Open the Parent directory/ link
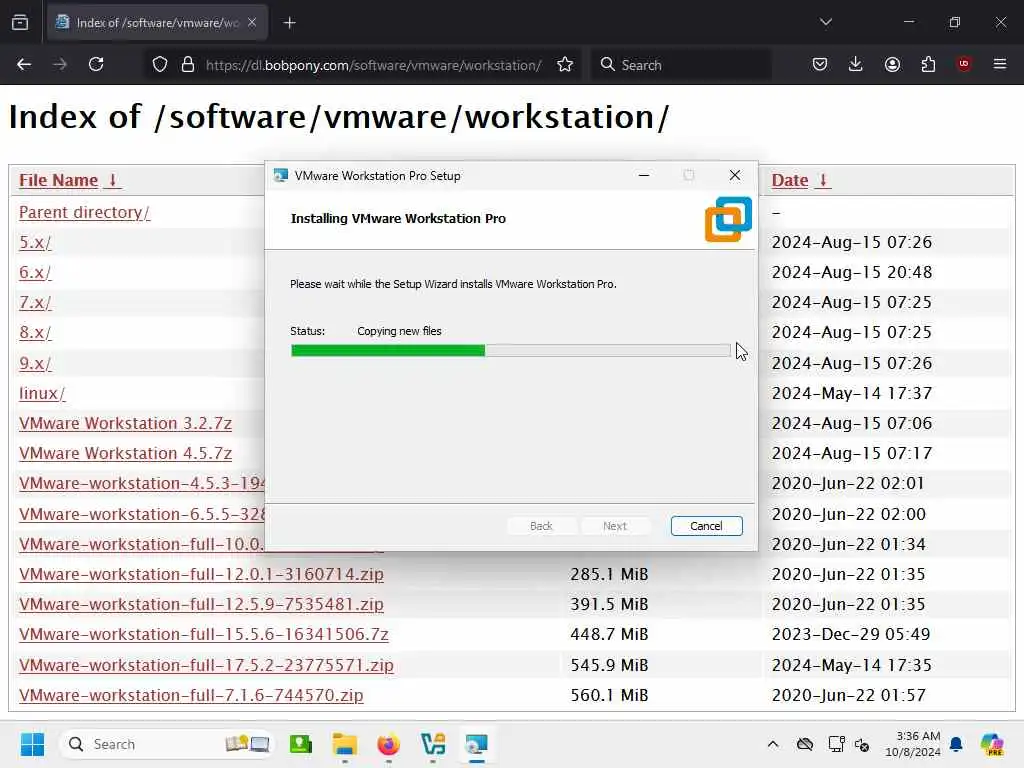The width and height of the screenshot is (1024, 768). (84, 212)
